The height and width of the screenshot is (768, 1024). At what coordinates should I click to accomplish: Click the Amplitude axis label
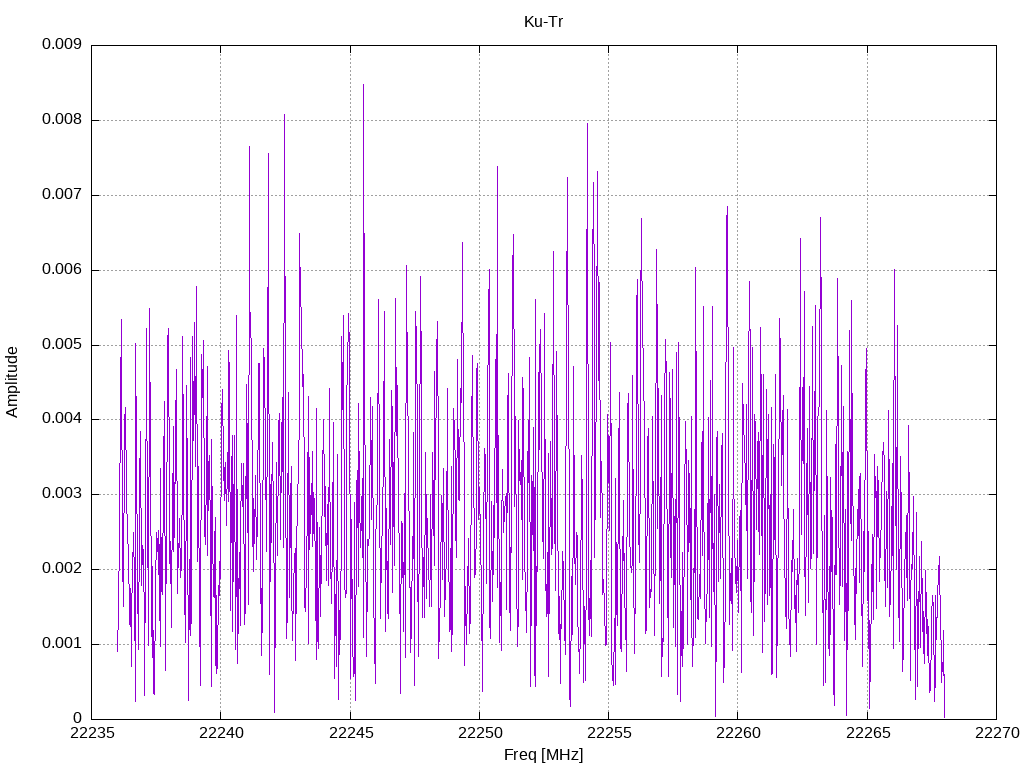(12, 382)
